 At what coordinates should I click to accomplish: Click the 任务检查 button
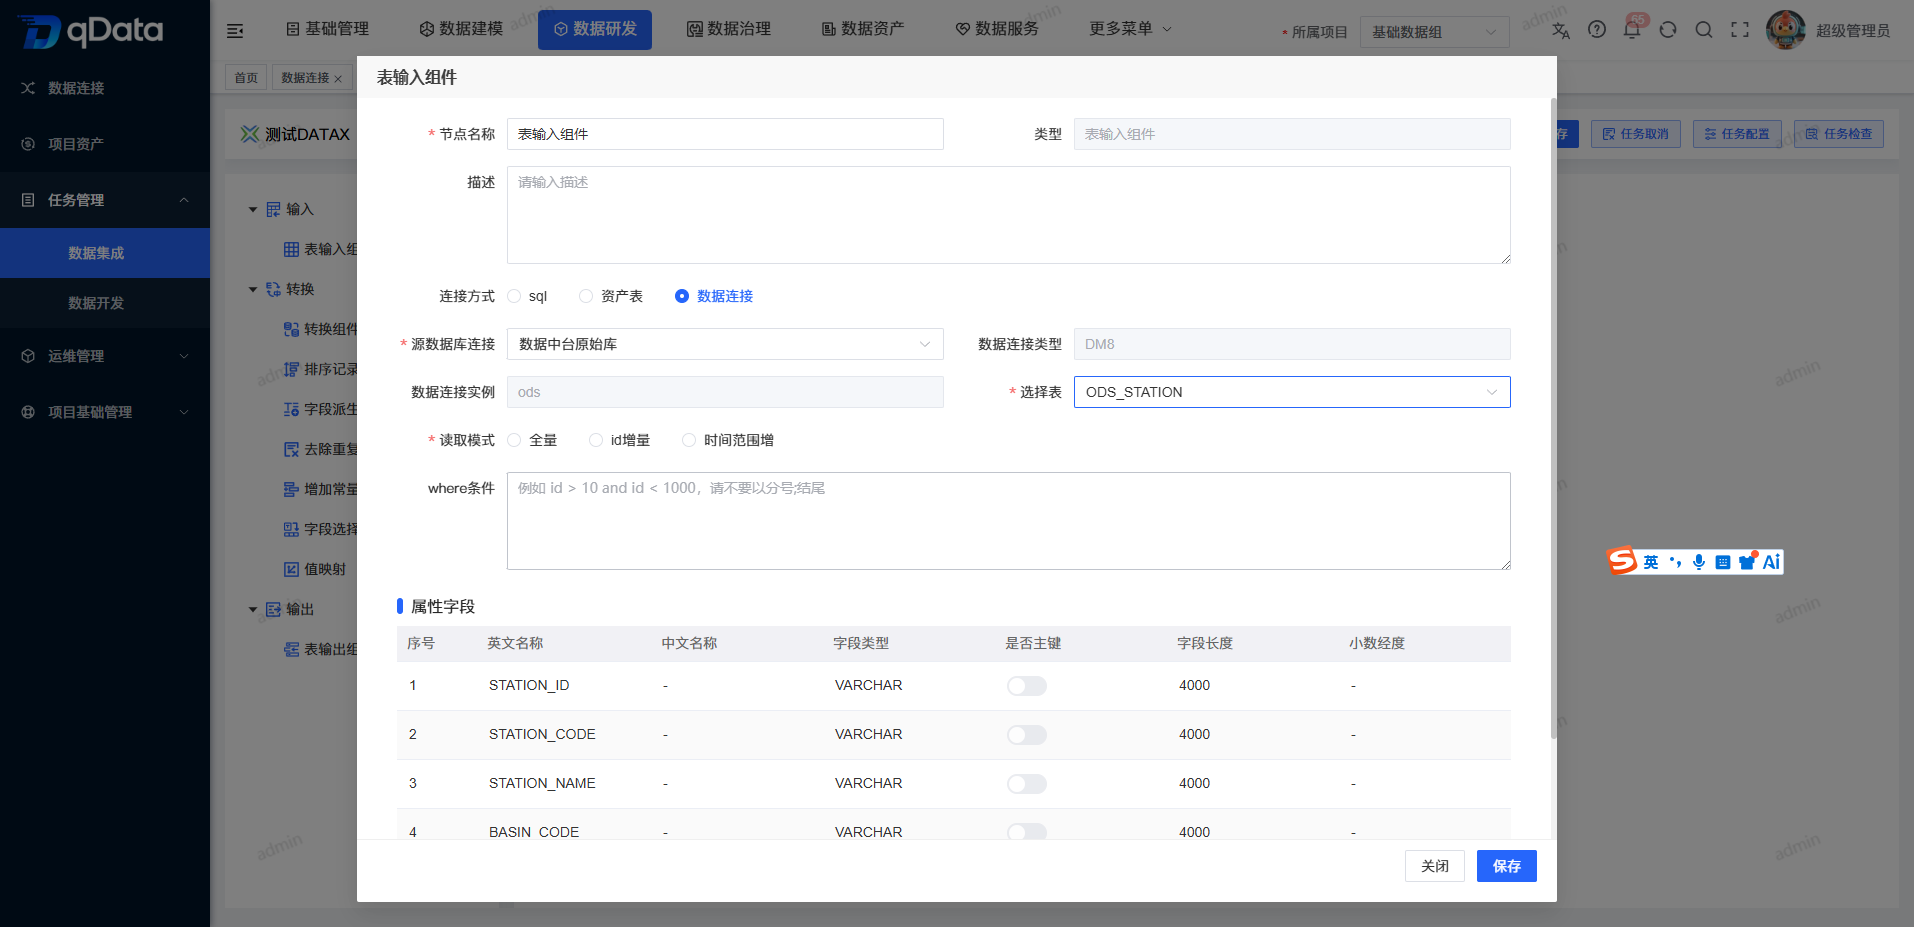(x=1839, y=134)
